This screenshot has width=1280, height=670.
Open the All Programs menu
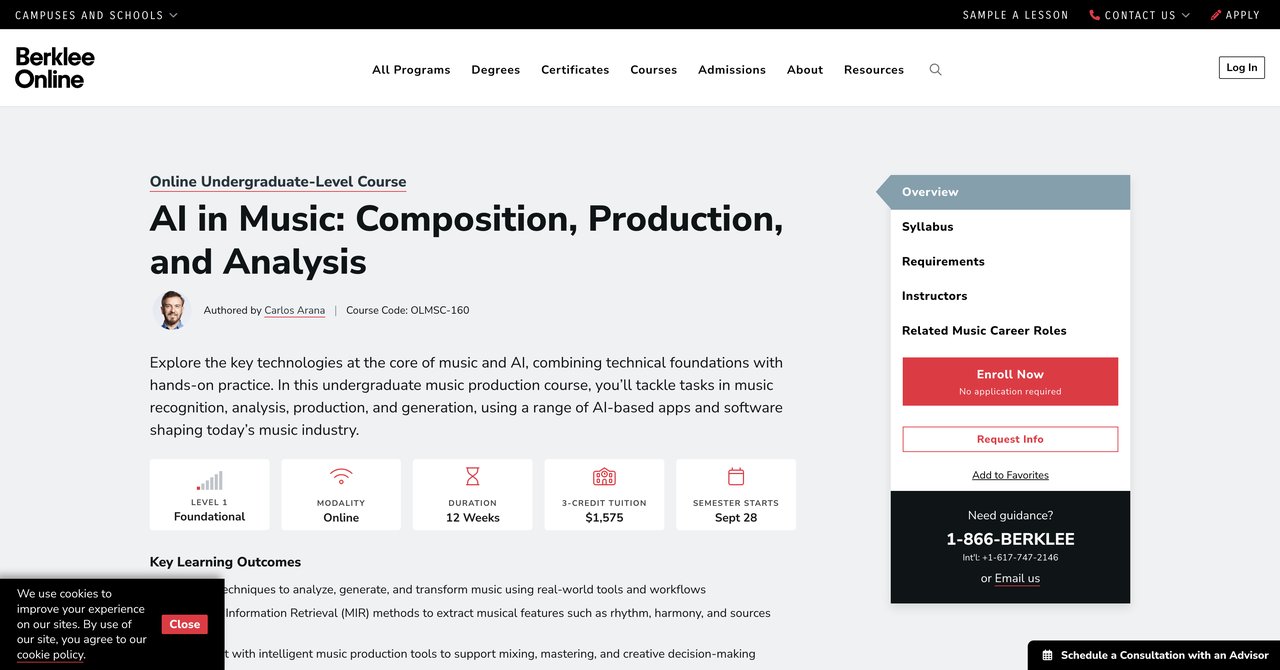[x=411, y=70]
